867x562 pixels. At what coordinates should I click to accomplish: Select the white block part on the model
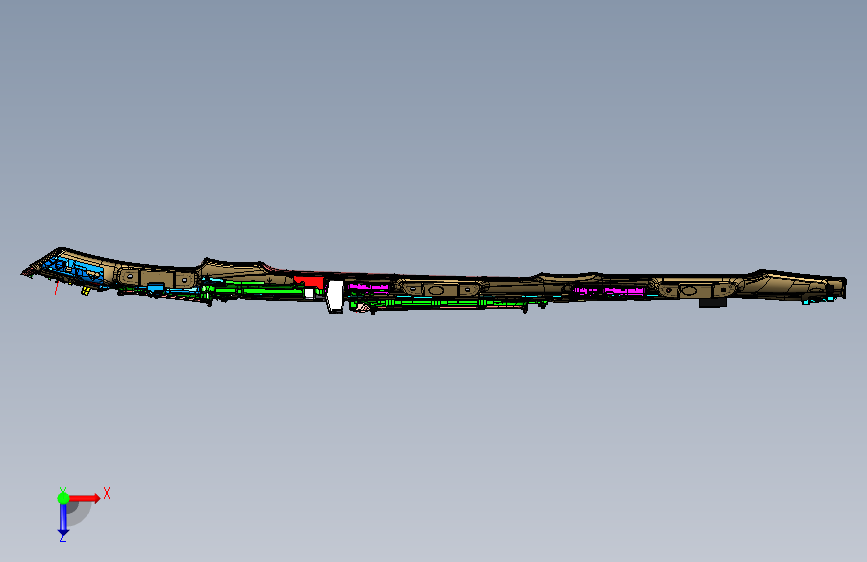point(335,296)
